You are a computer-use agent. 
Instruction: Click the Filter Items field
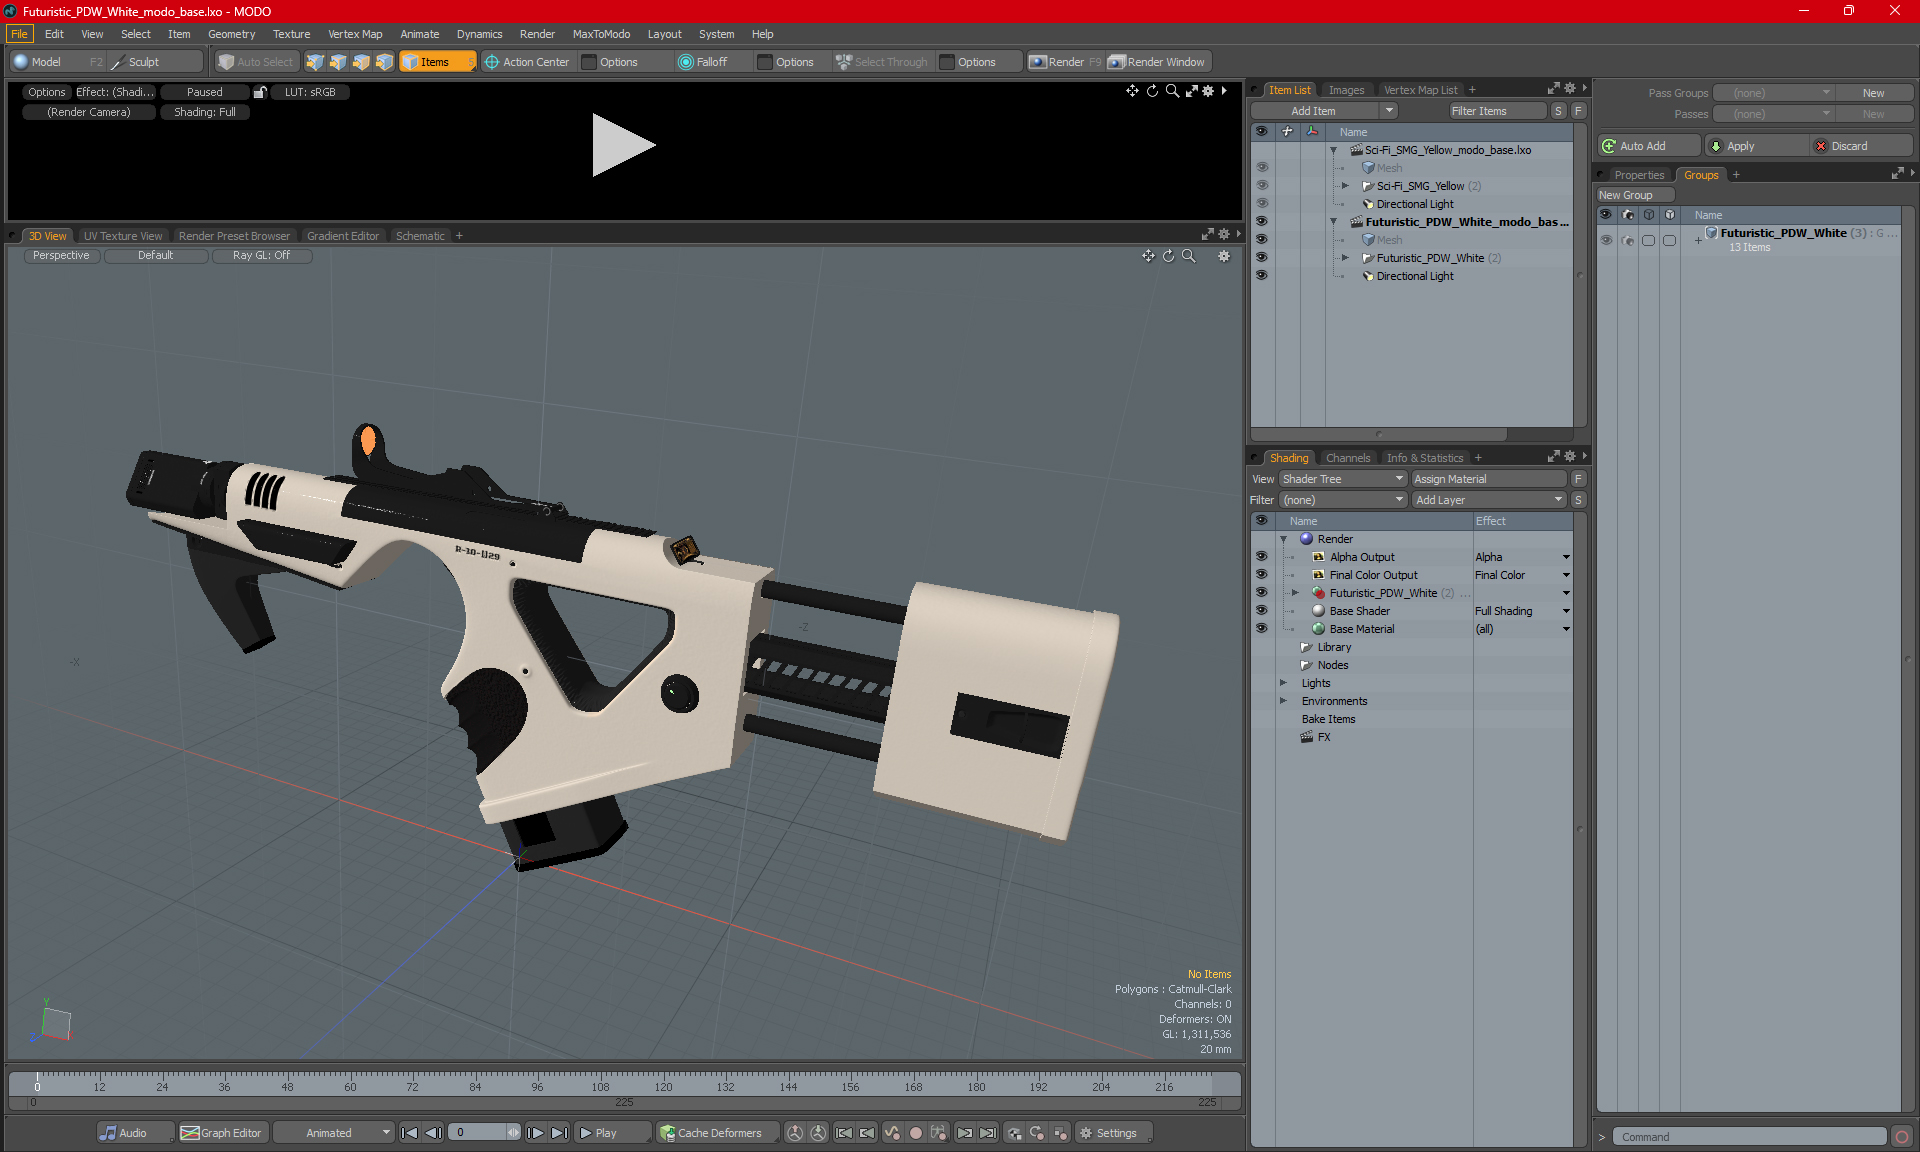pyautogui.click(x=1497, y=111)
